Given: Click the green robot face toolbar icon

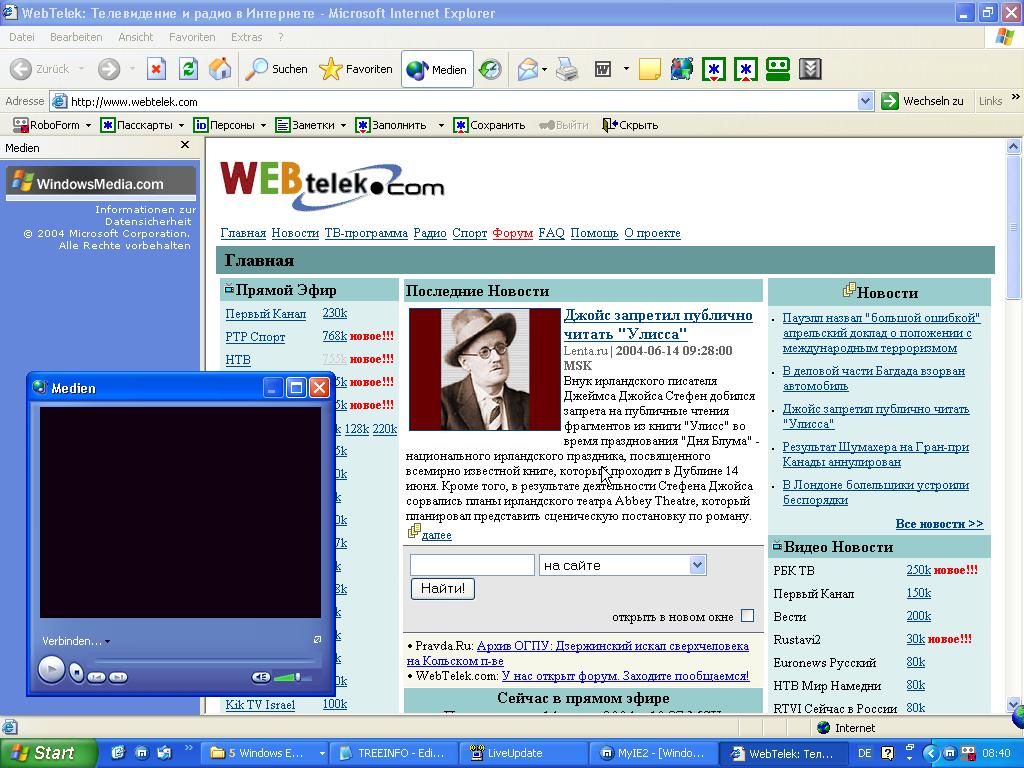Looking at the screenshot, I should click(778, 69).
